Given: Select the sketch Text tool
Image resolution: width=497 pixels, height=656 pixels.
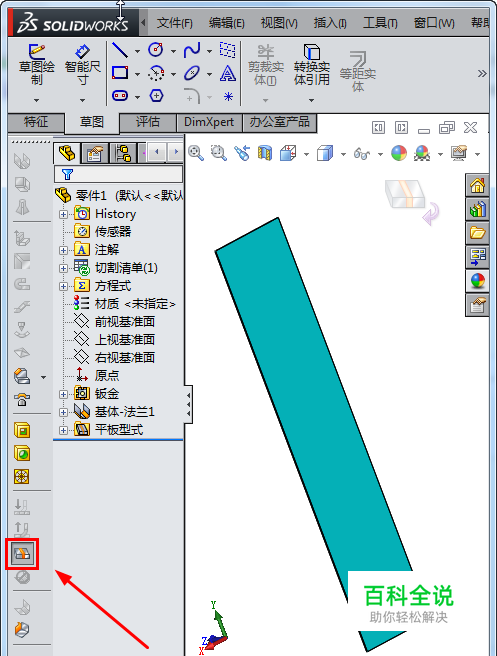Looking at the screenshot, I should [x=228, y=73].
